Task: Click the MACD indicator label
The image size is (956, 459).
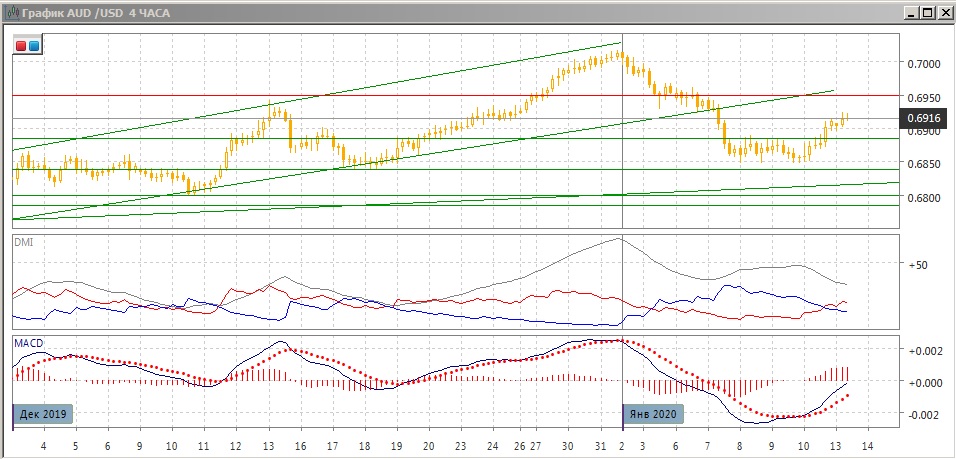Action: point(29,343)
